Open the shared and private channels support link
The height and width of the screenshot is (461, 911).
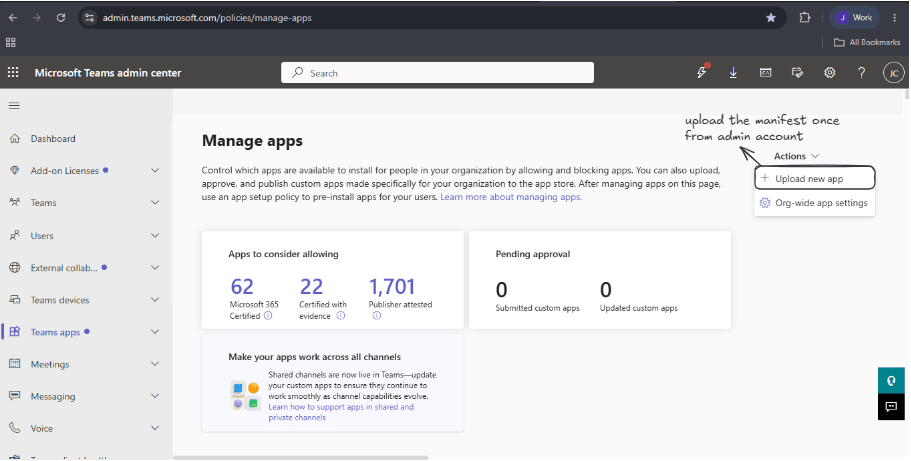point(341,412)
